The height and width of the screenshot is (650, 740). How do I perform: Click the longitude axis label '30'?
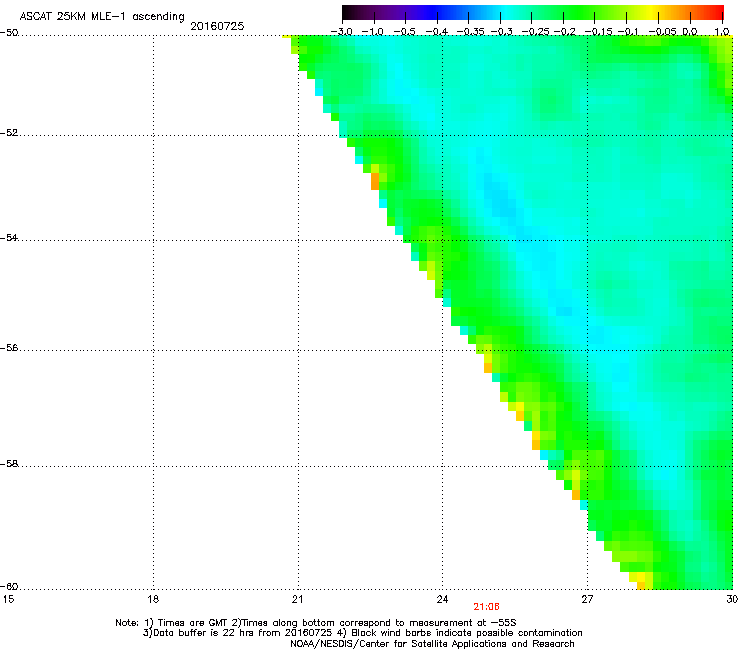click(x=732, y=599)
